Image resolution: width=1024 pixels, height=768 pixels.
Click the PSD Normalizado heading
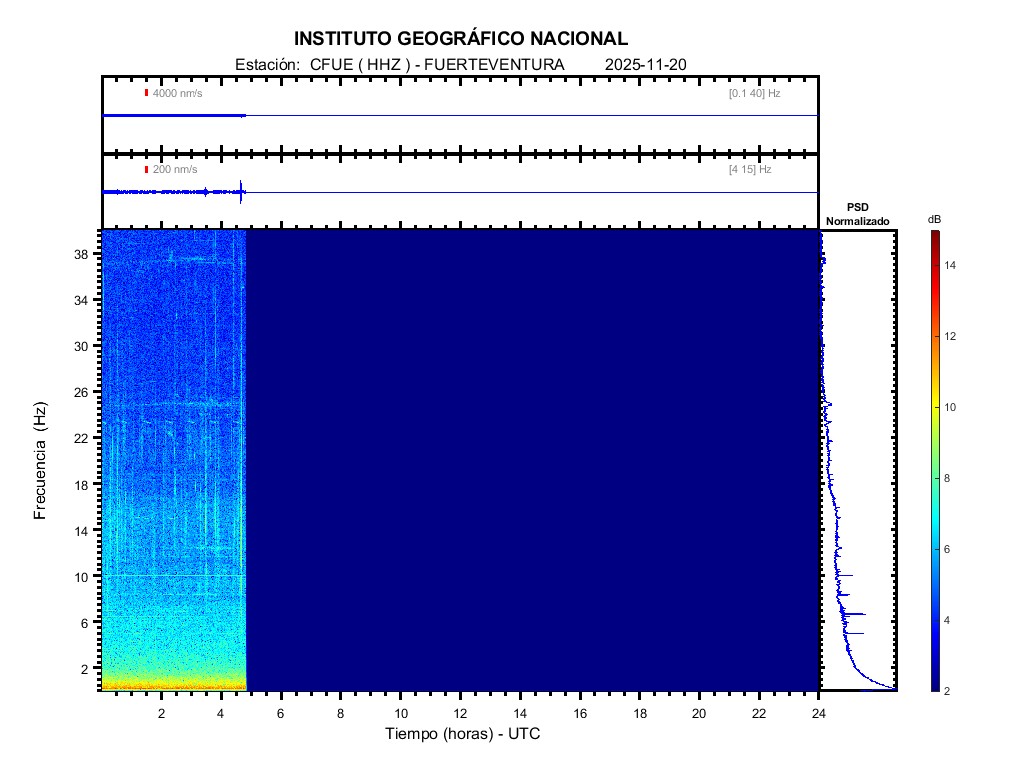click(857, 215)
